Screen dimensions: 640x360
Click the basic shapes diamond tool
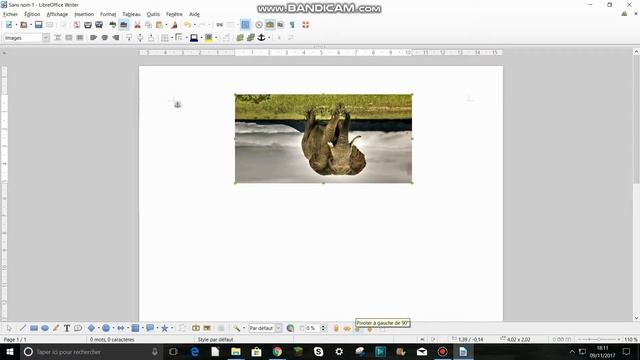coord(91,328)
